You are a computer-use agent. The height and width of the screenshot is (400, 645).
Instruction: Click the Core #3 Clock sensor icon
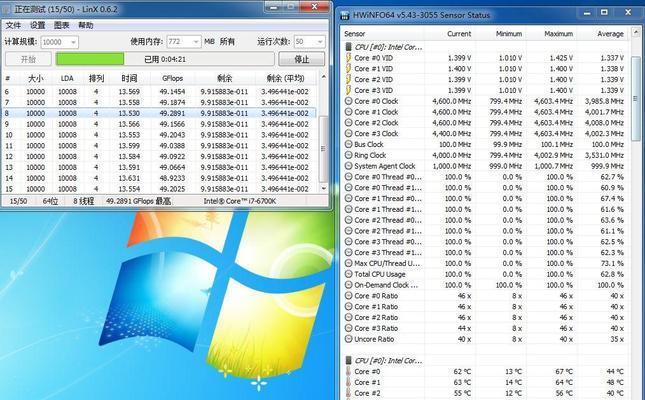pyautogui.click(x=348, y=133)
